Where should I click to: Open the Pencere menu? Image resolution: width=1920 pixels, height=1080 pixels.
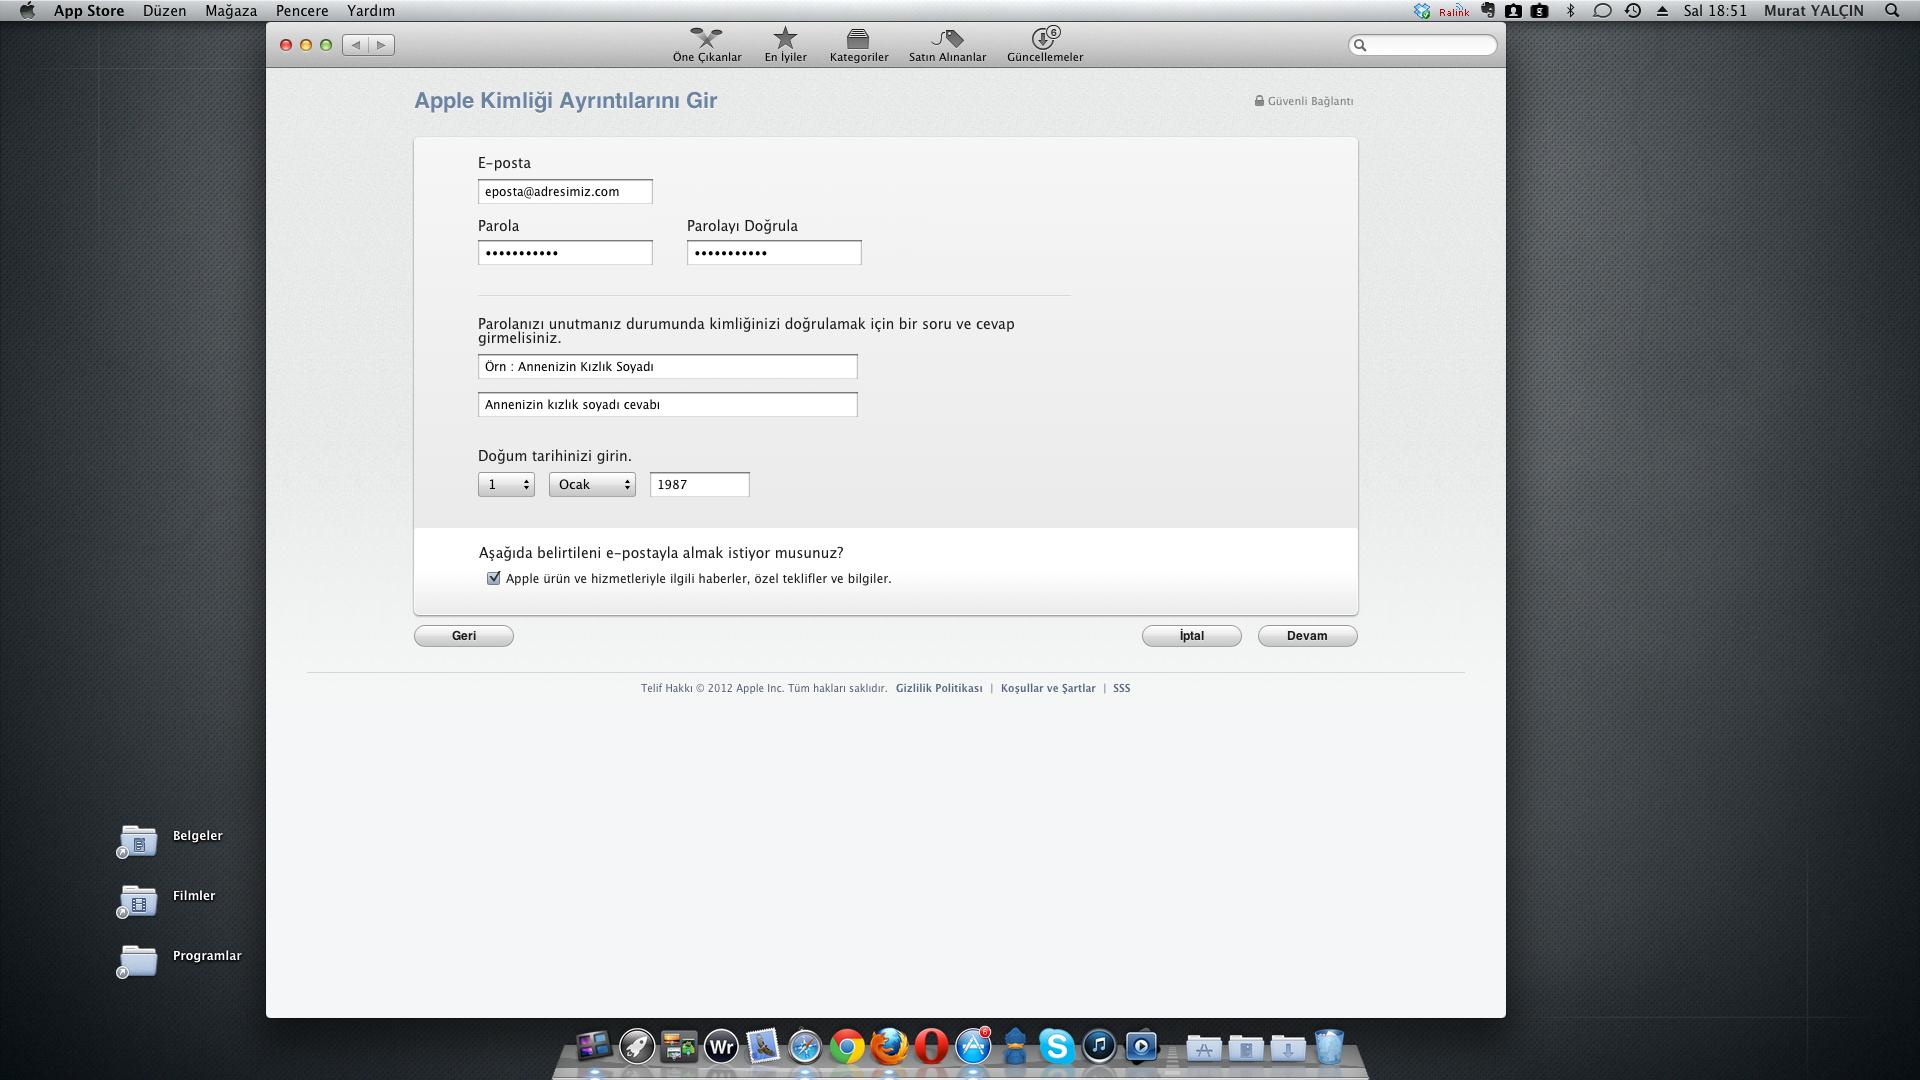pos(301,11)
